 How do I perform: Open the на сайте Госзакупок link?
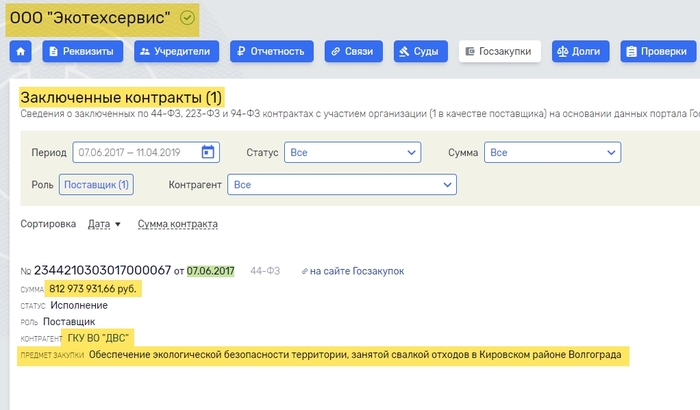(x=357, y=271)
